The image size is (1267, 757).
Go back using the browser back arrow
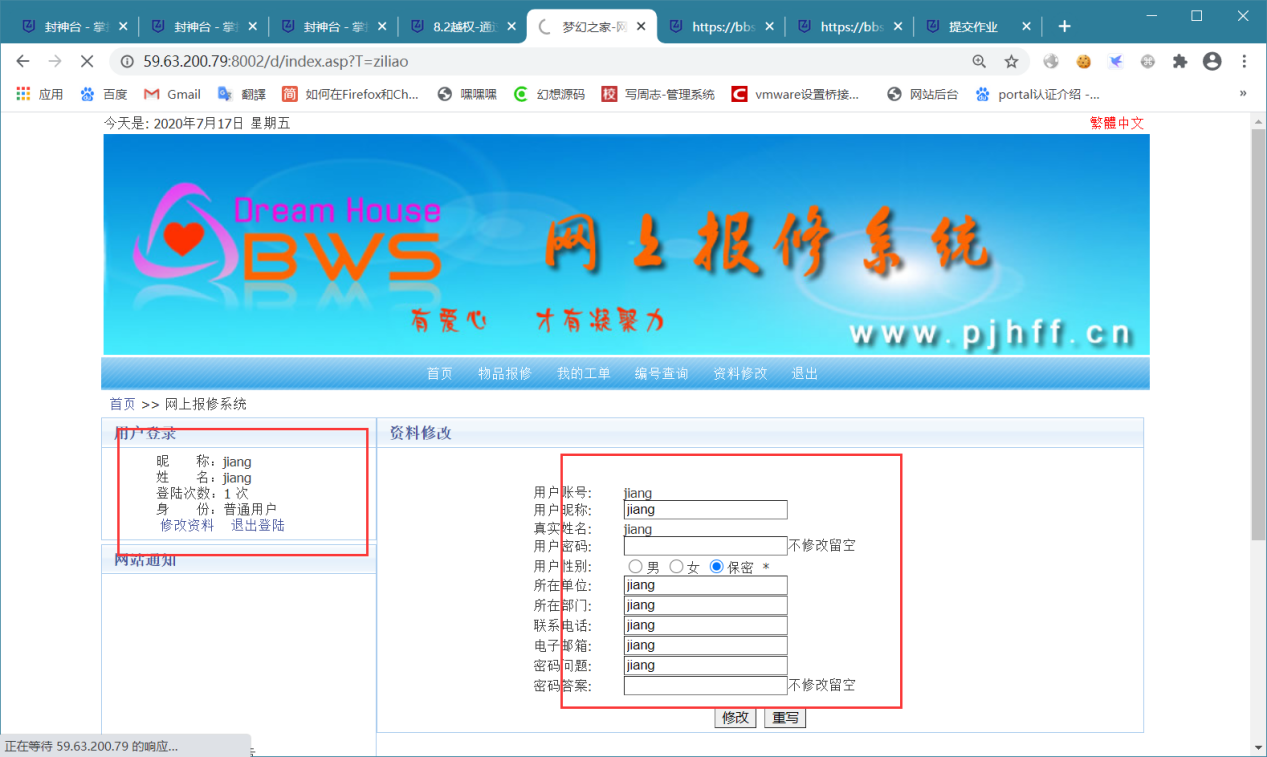(x=23, y=61)
